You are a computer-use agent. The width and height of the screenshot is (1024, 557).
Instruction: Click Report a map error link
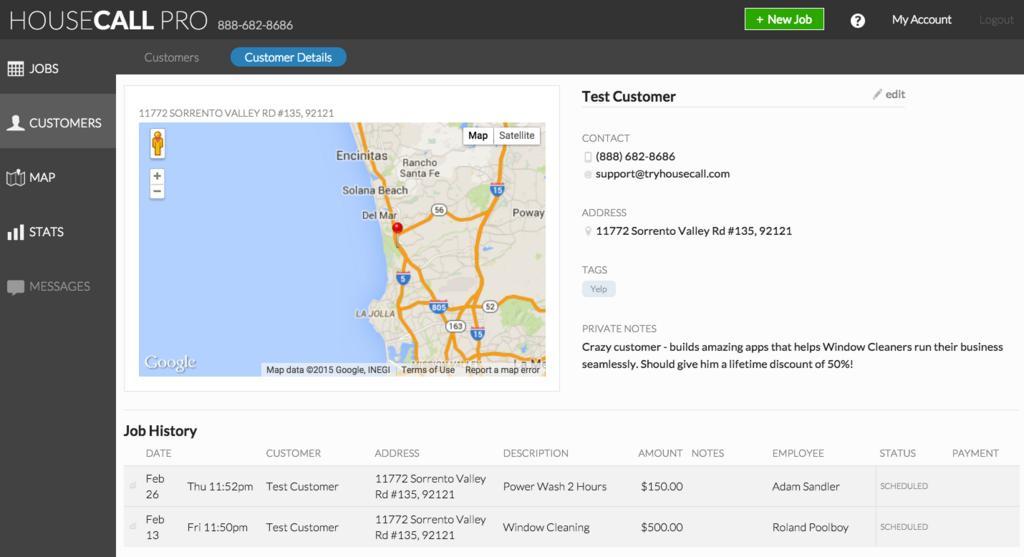pyautogui.click(x=502, y=370)
